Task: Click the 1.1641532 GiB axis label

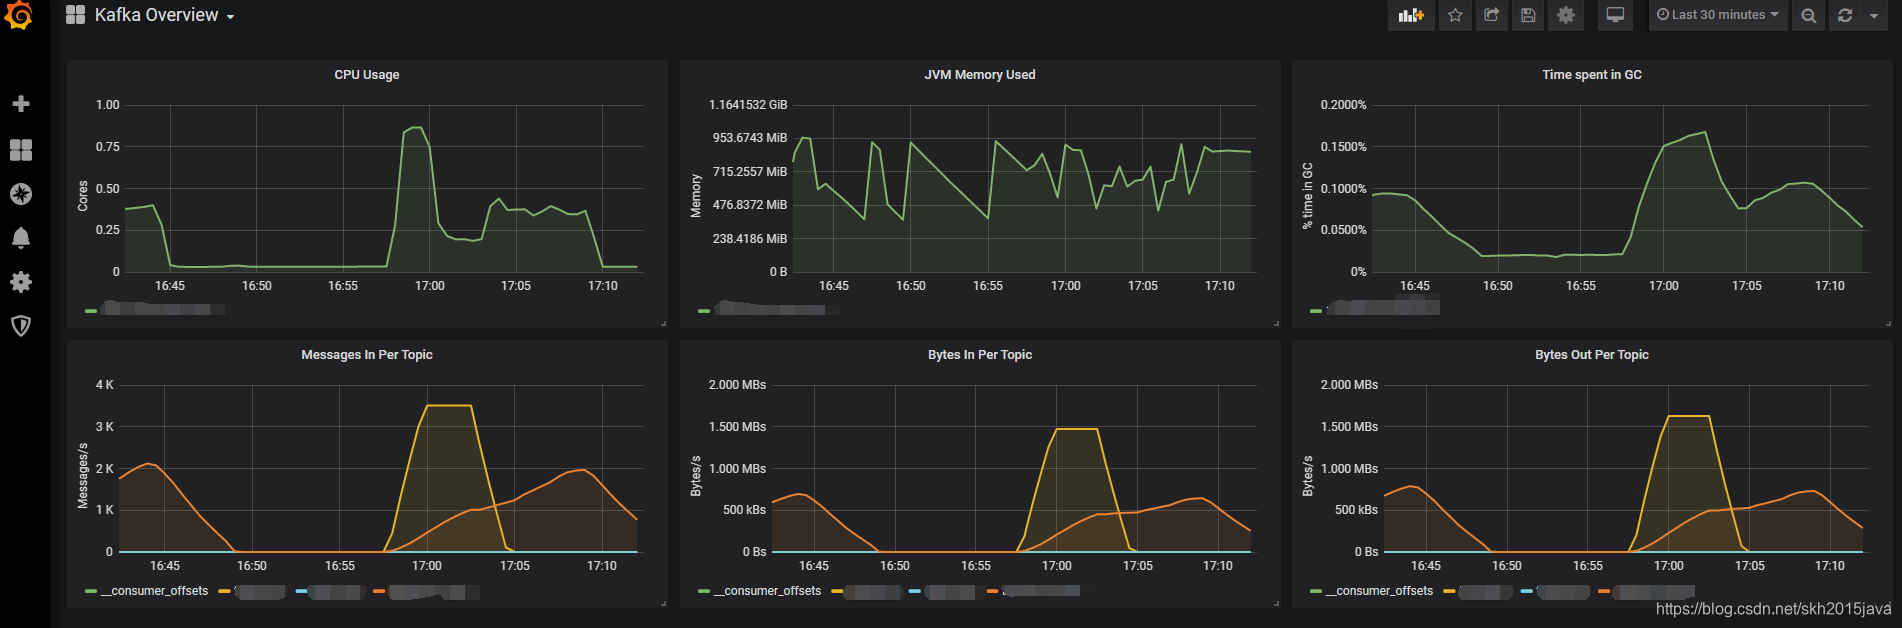Action: tap(748, 105)
